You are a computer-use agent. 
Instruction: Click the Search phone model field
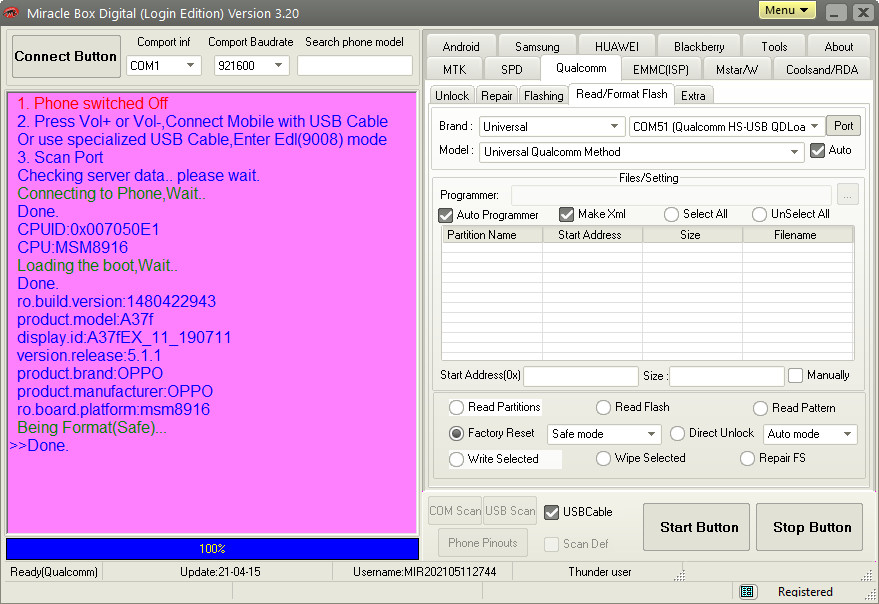pos(355,66)
